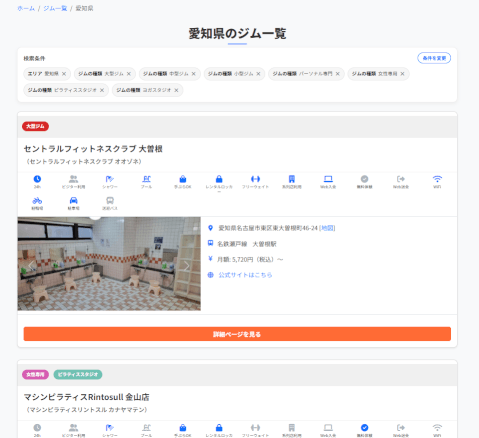Click the yen icon beside 月額 5,720円
Image resolution: width=479 pixels, height=438 pixels.
pyautogui.click(x=210, y=259)
